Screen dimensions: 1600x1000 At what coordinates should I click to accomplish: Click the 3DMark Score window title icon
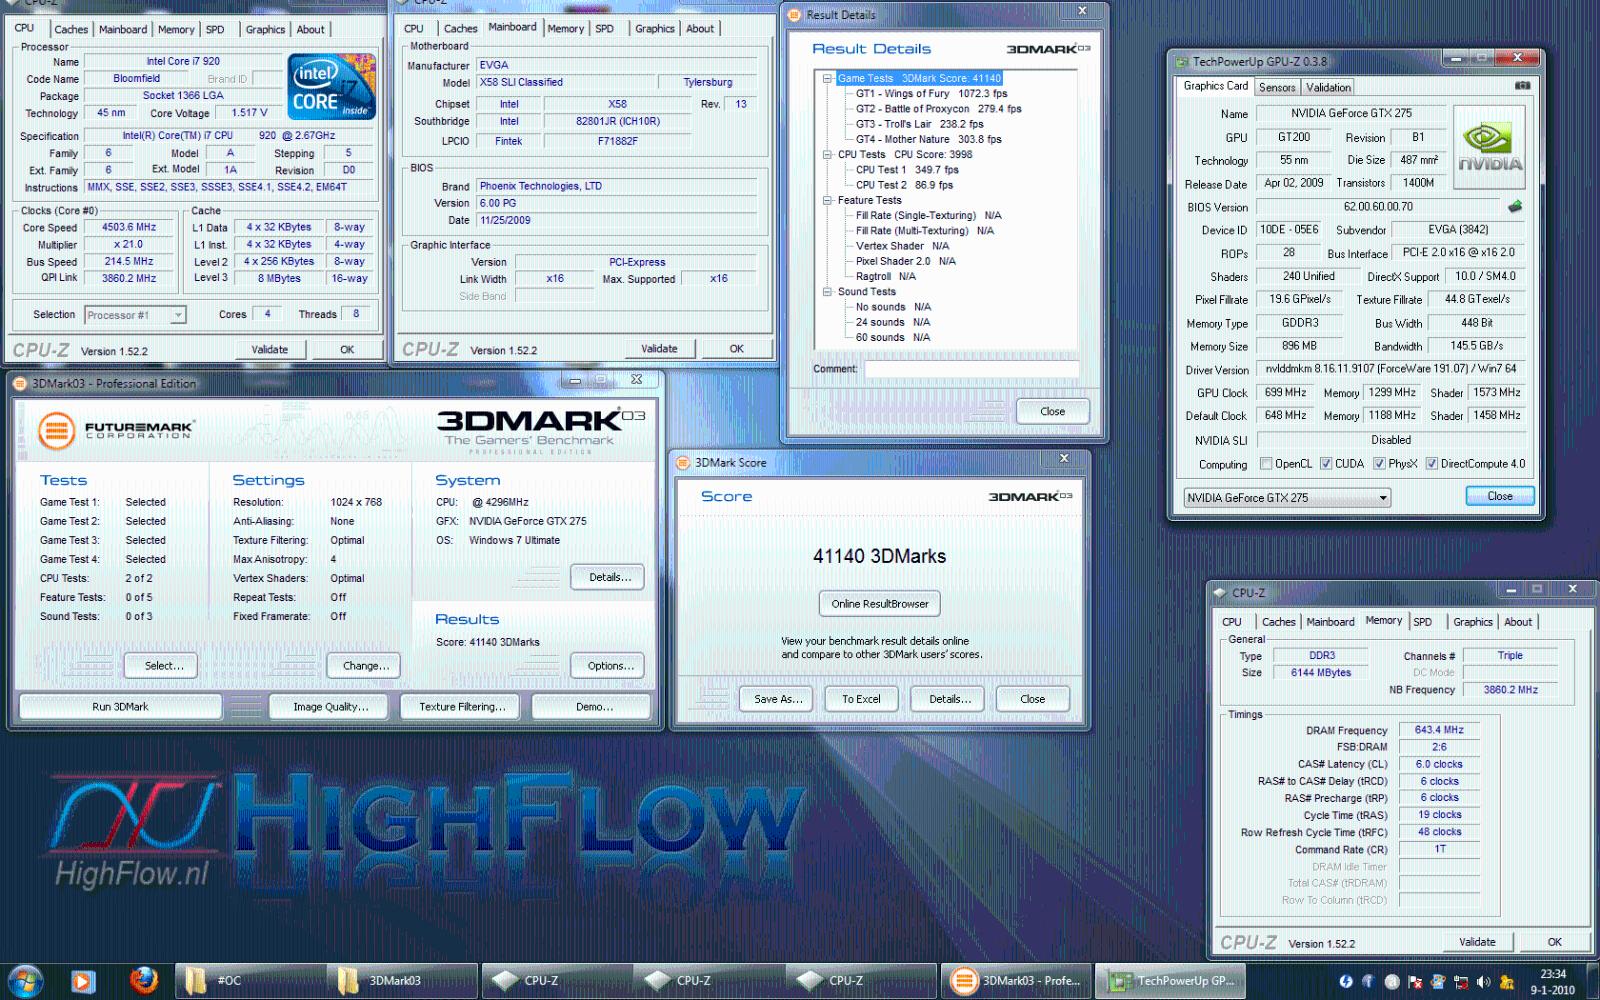coord(683,462)
